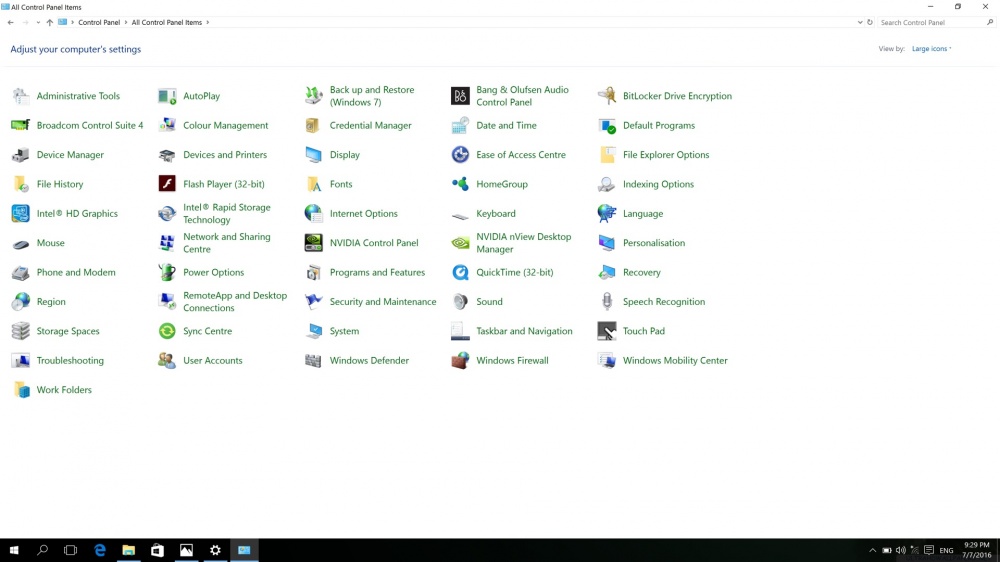The width and height of the screenshot is (1000, 562).
Task: Open the BitLocker Drive Encryption icon
Action: coord(606,96)
